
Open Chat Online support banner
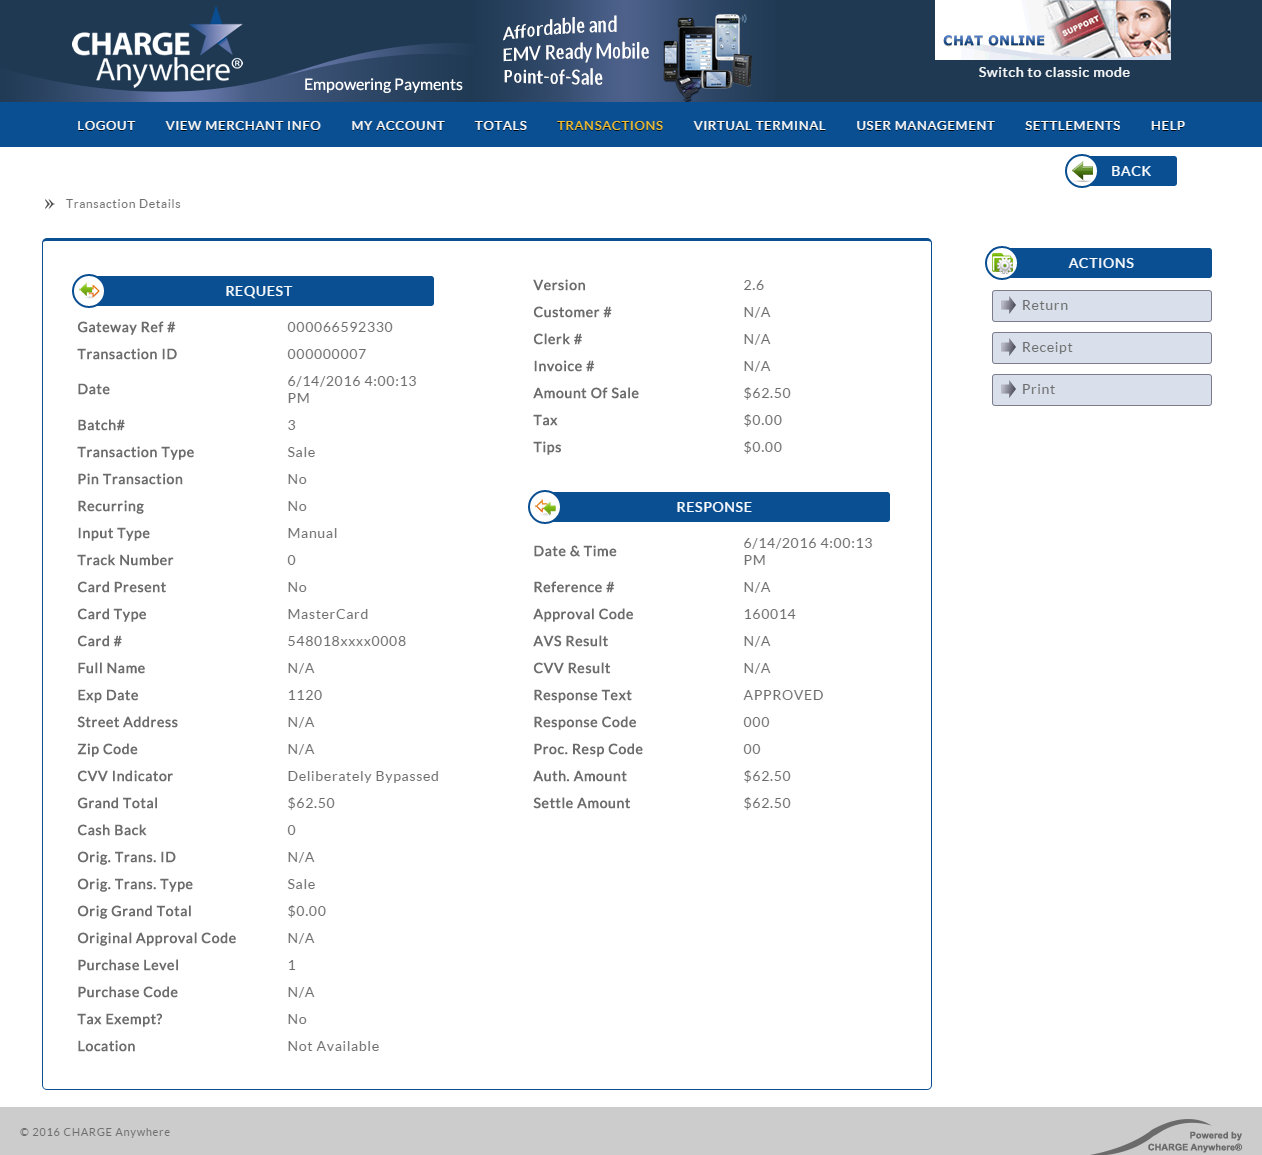[x=1052, y=30]
